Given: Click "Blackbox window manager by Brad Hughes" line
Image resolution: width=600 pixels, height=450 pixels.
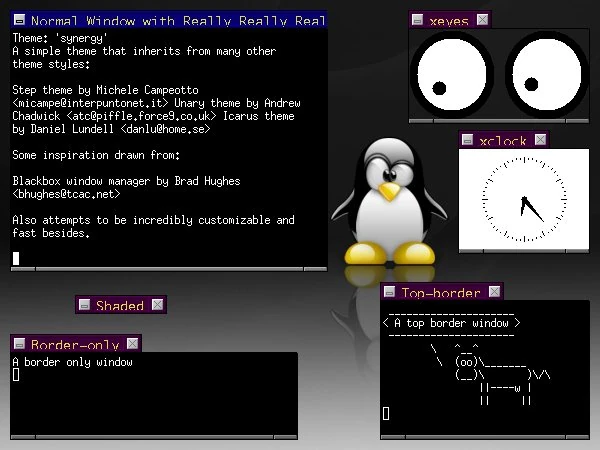Looking at the screenshot, I should pyautogui.click(x=126, y=181).
